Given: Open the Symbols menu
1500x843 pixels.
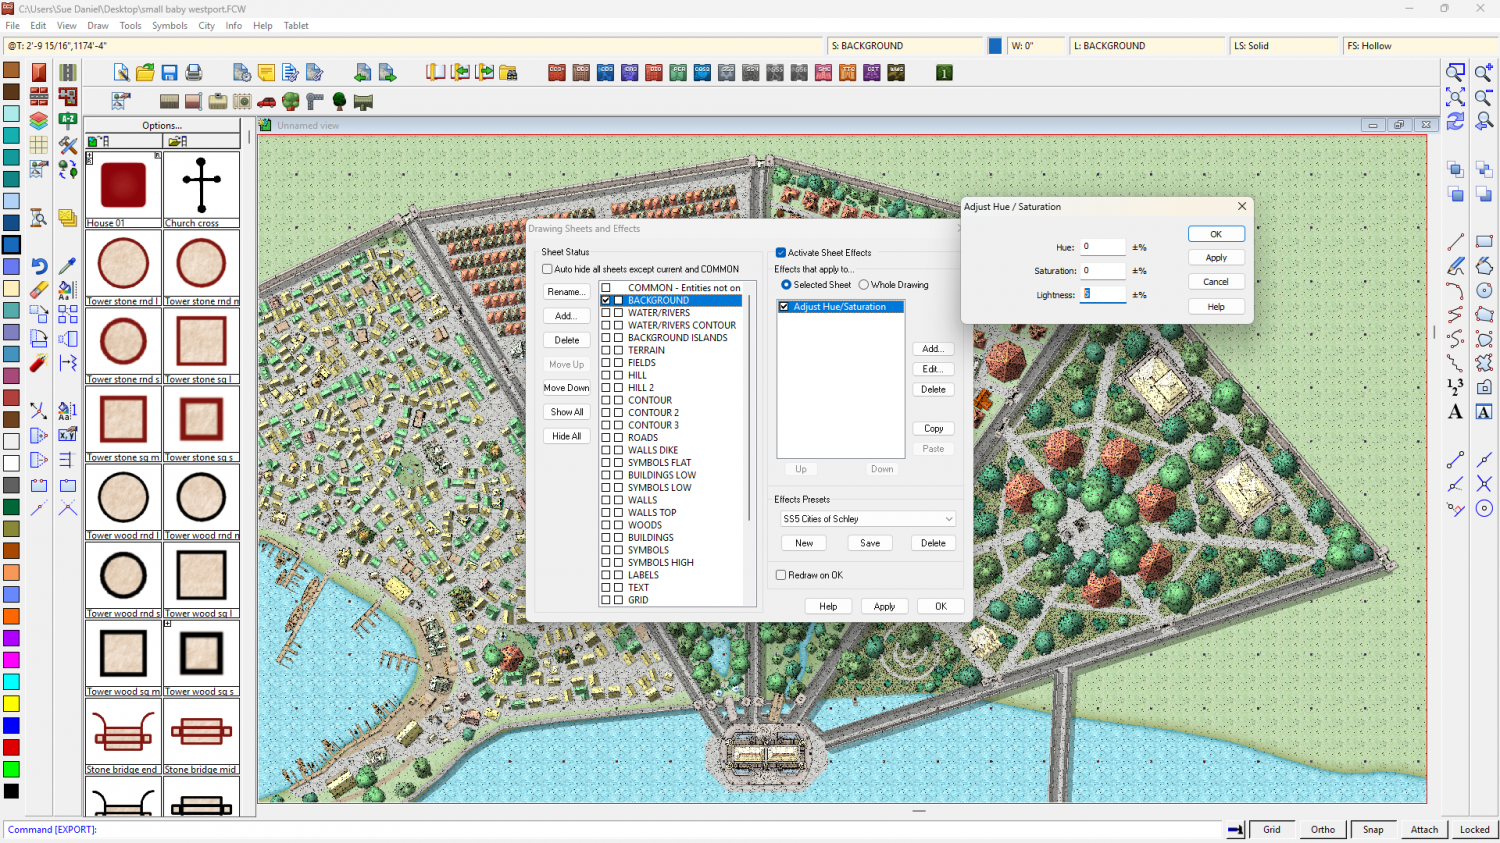Looking at the screenshot, I should click(169, 26).
